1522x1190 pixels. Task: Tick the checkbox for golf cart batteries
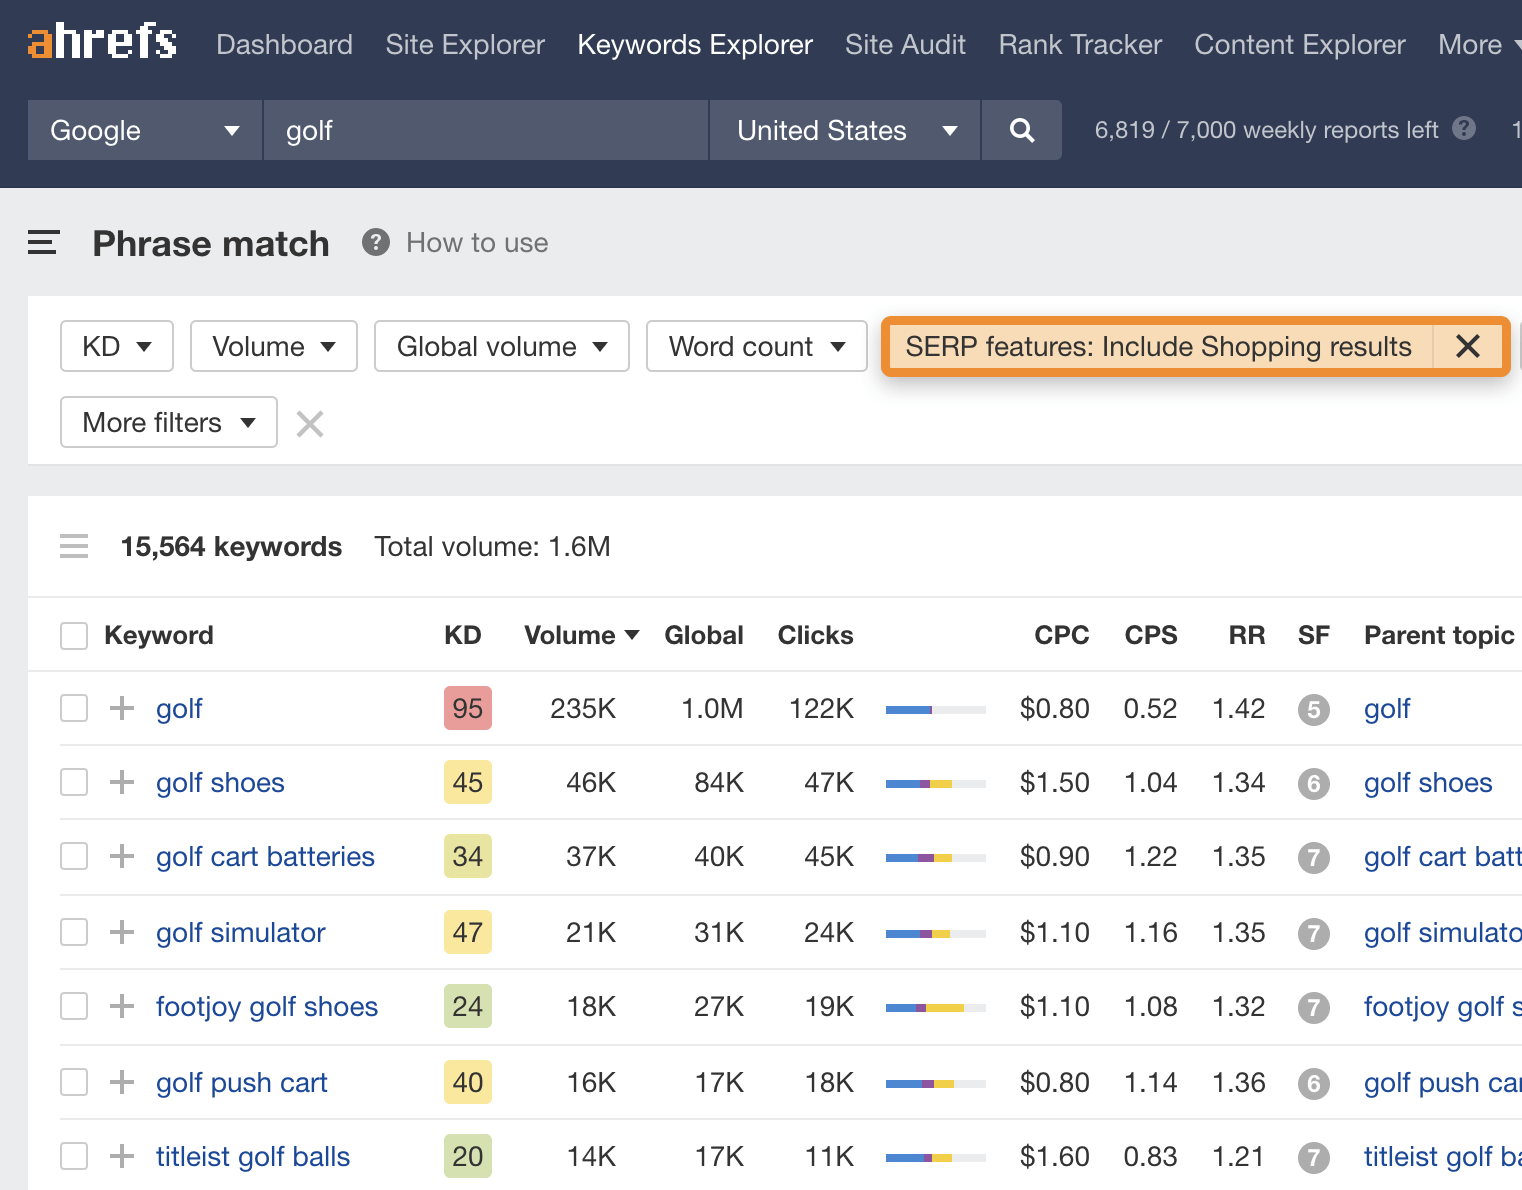(x=74, y=856)
